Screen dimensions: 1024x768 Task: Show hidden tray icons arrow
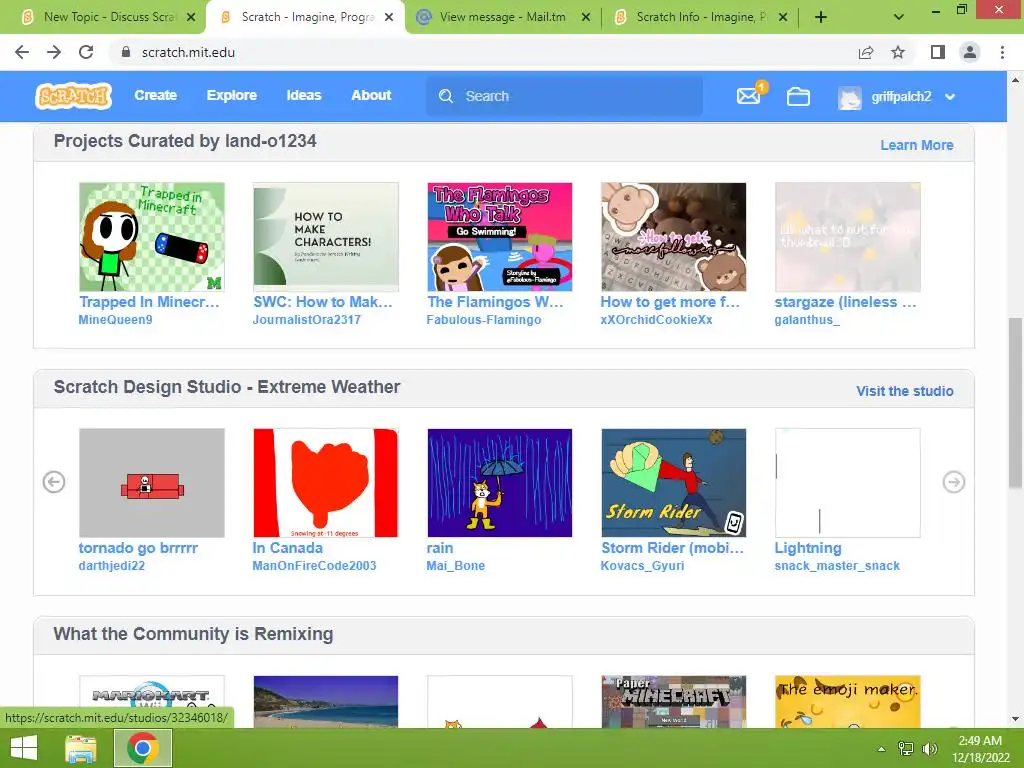(882, 748)
